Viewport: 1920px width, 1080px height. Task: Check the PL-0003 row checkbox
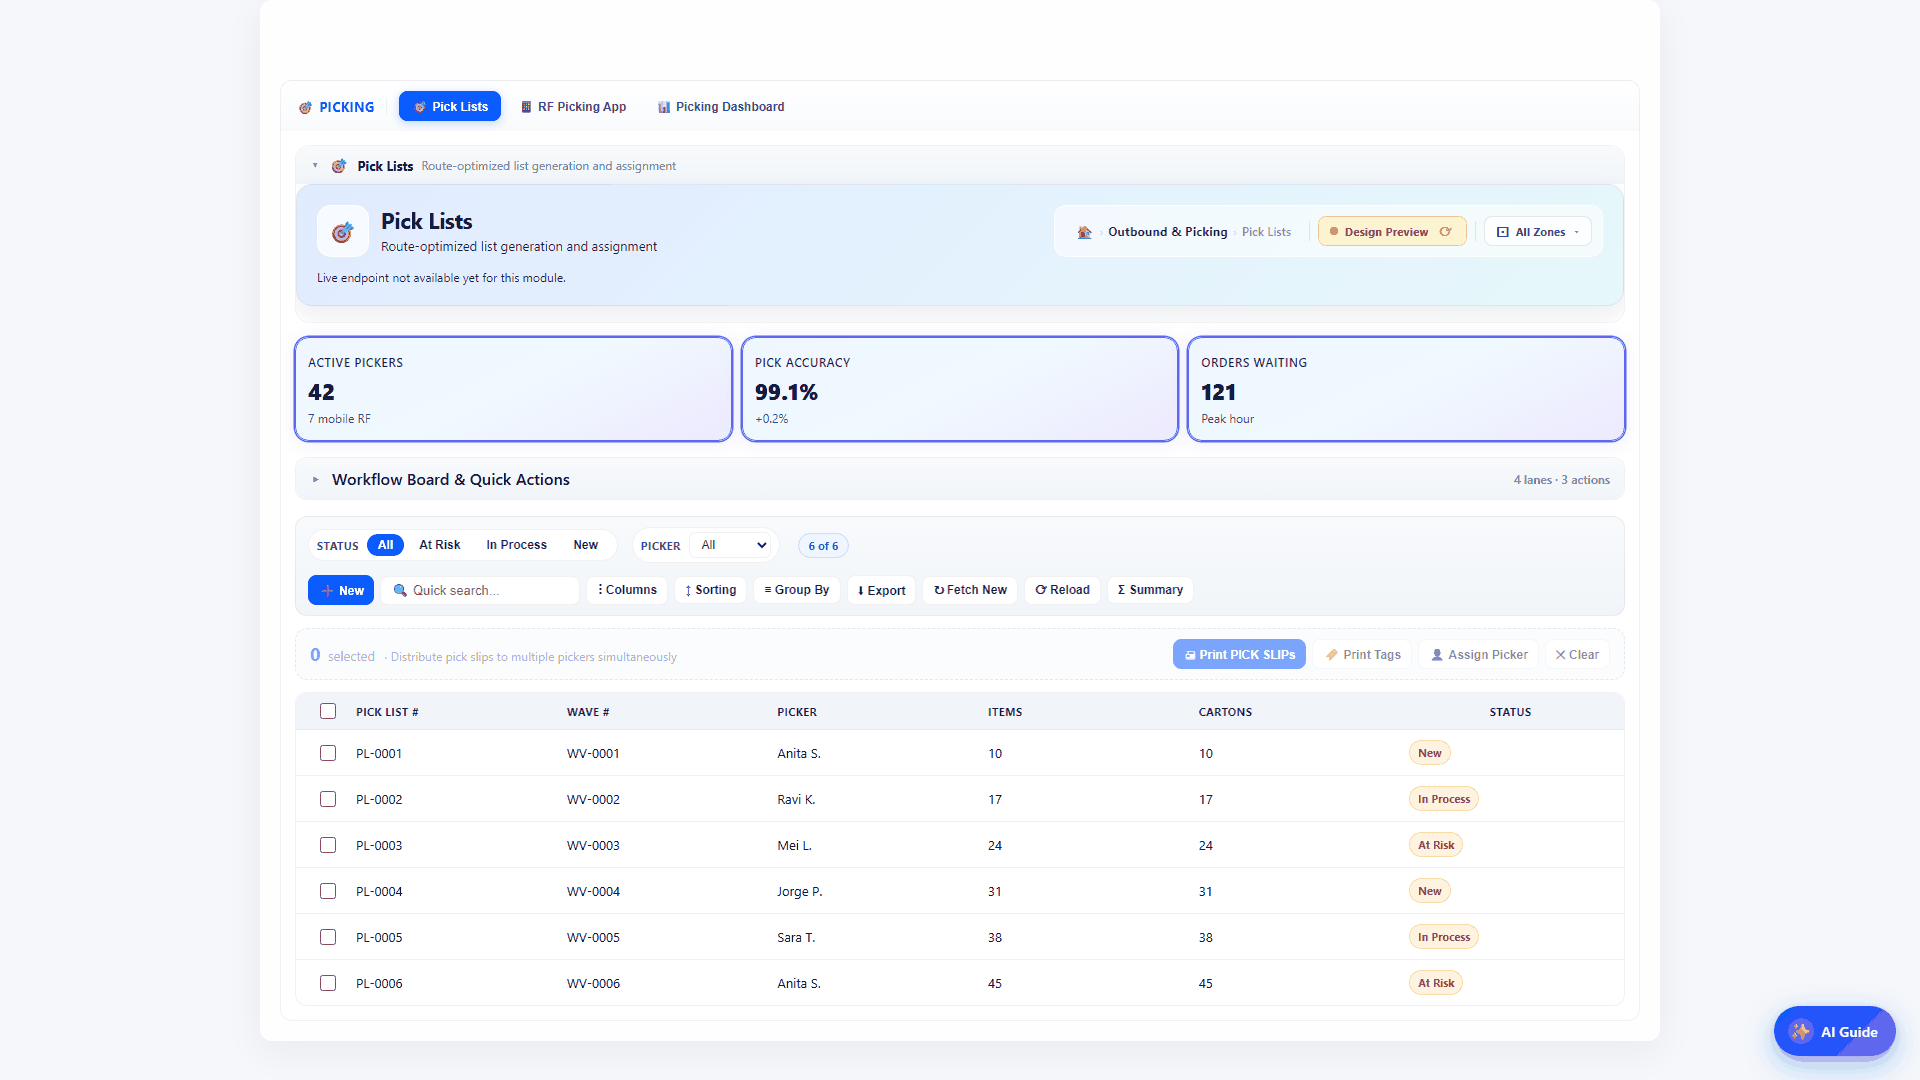[x=328, y=845]
